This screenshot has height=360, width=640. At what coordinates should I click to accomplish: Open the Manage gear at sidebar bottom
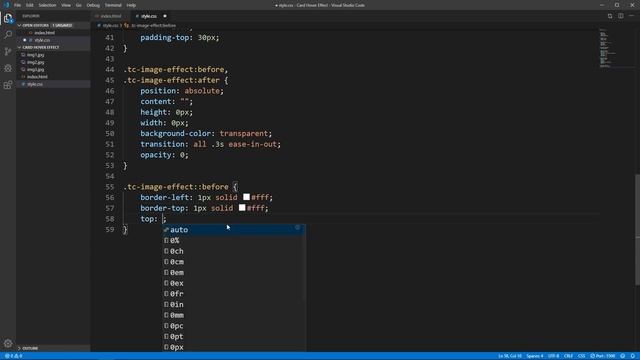pos(8,344)
